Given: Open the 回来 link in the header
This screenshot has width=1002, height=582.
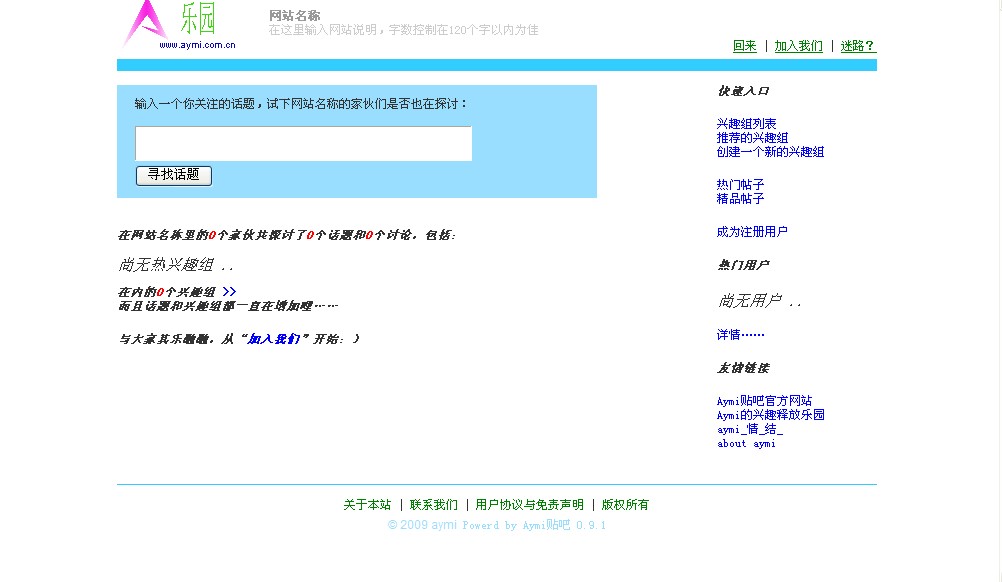Looking at the screenshot, I should point(744,46).
